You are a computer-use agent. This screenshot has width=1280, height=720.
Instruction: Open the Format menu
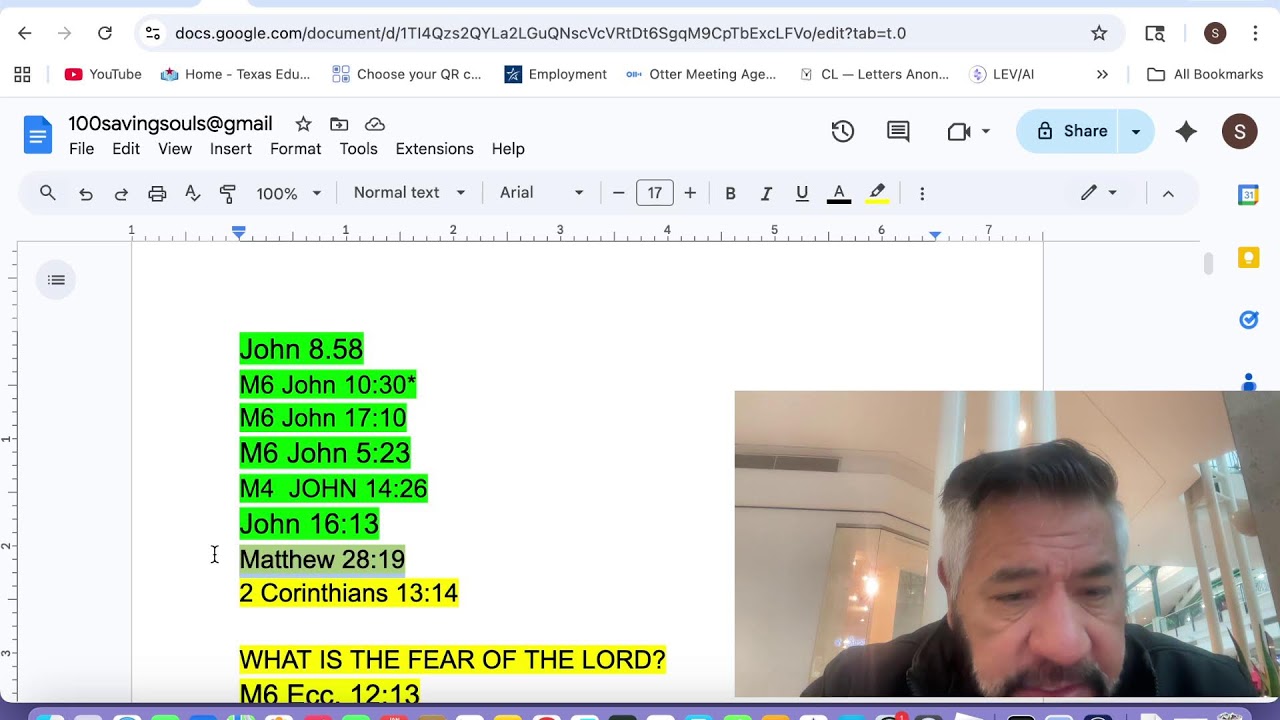point(295,149)
